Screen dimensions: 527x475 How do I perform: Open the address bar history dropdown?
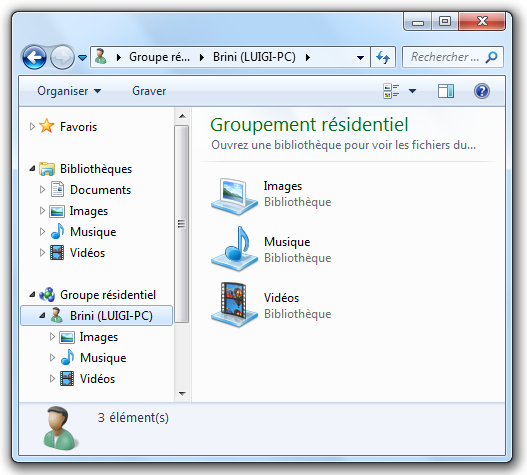pyautogui.click(x=360, y=58)
